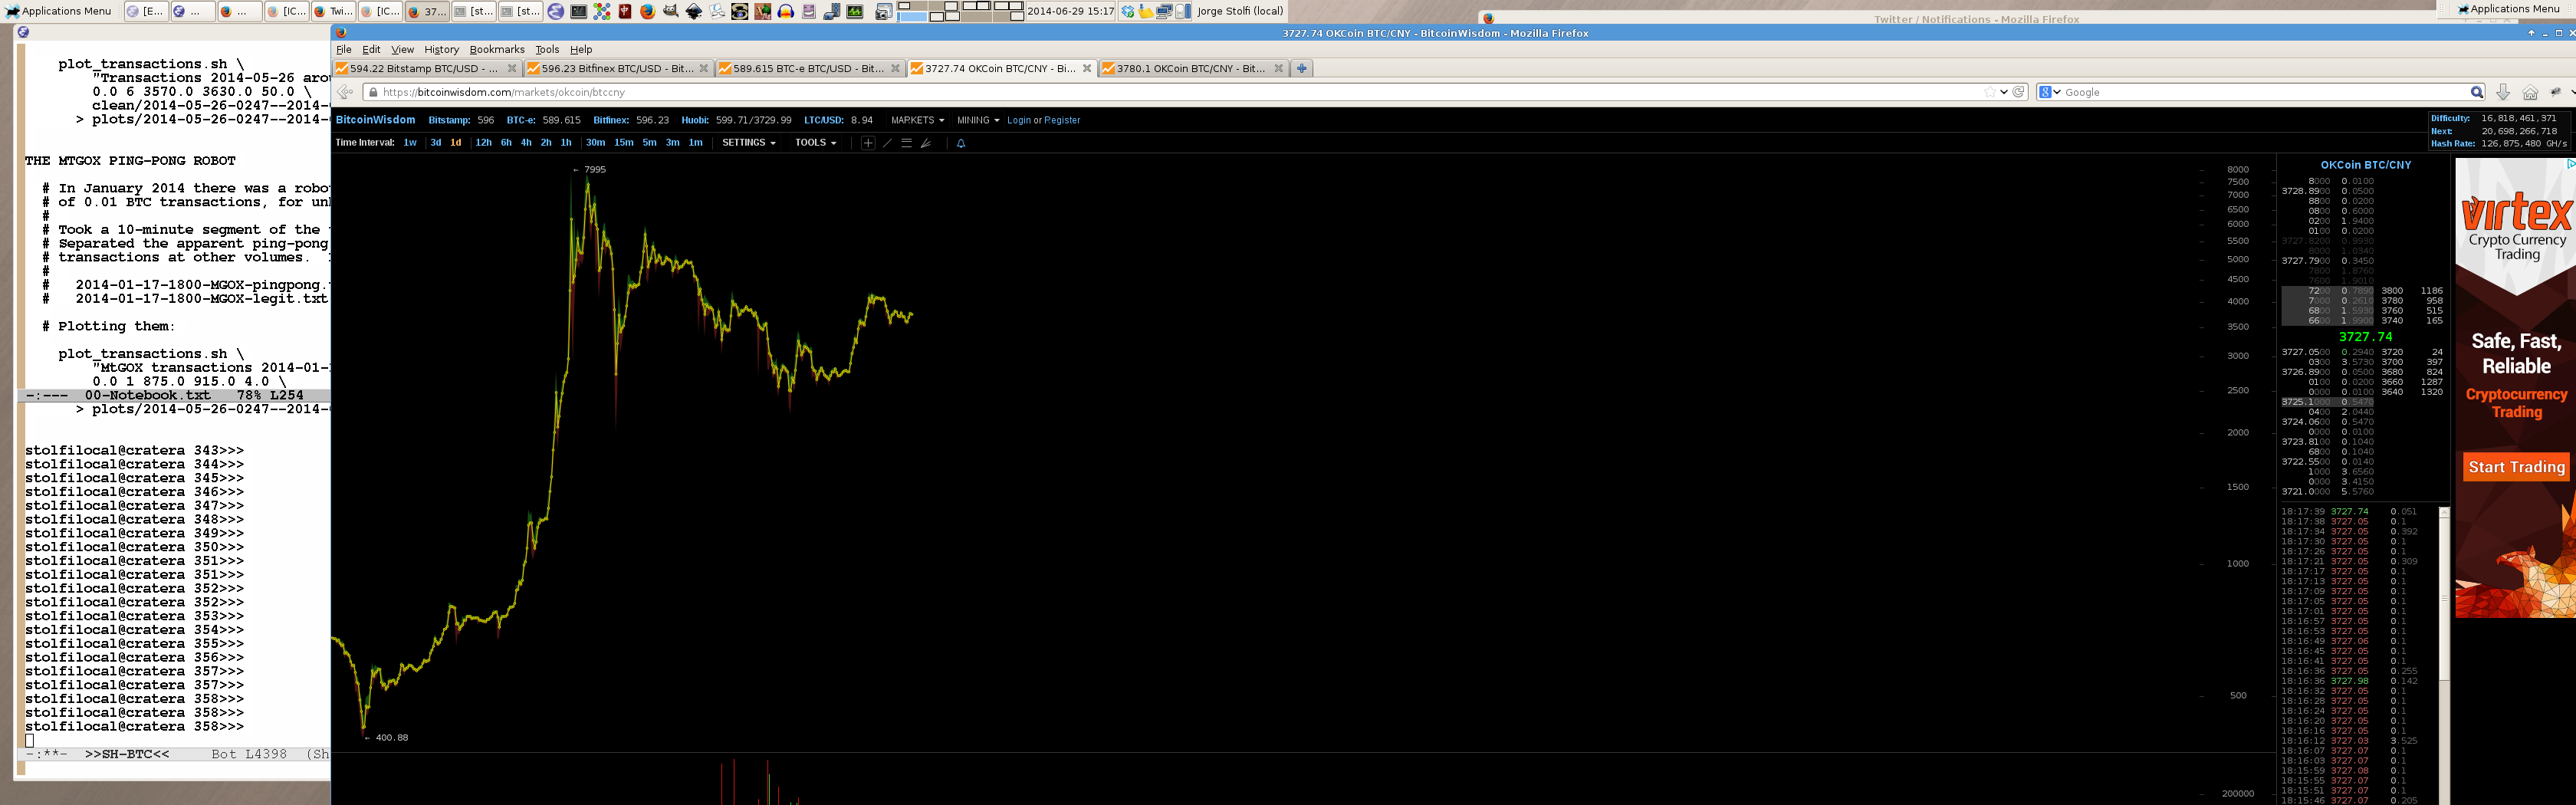Click the Register link
This screenshot has height=805, width=2576.
(1062, 120)
